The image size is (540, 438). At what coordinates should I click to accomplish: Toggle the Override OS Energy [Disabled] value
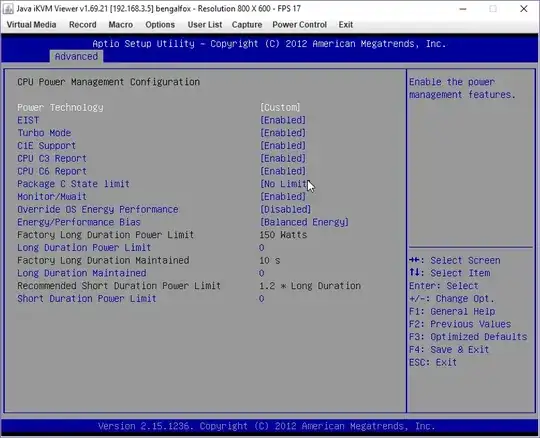(285, 209)
